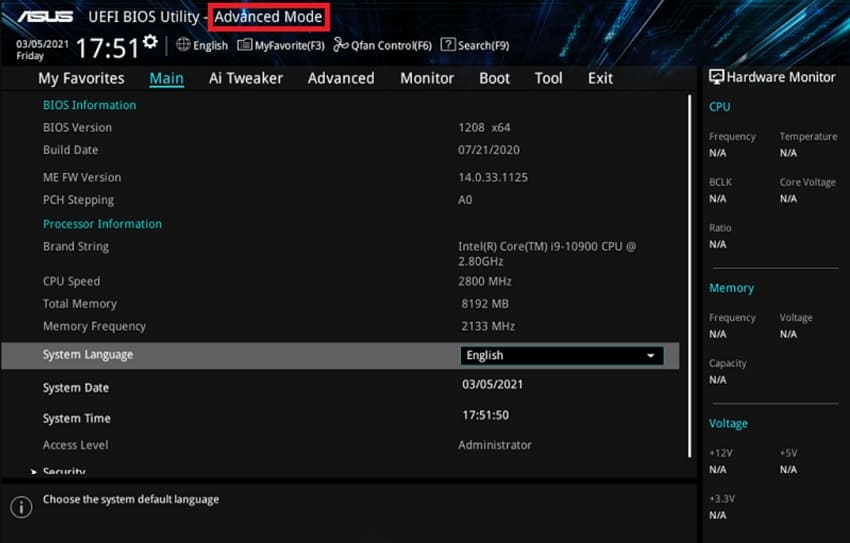Click the Memory heading in Hardware Monitor
Viewport: 850px width, 543px height.
(x=731, y=288)
